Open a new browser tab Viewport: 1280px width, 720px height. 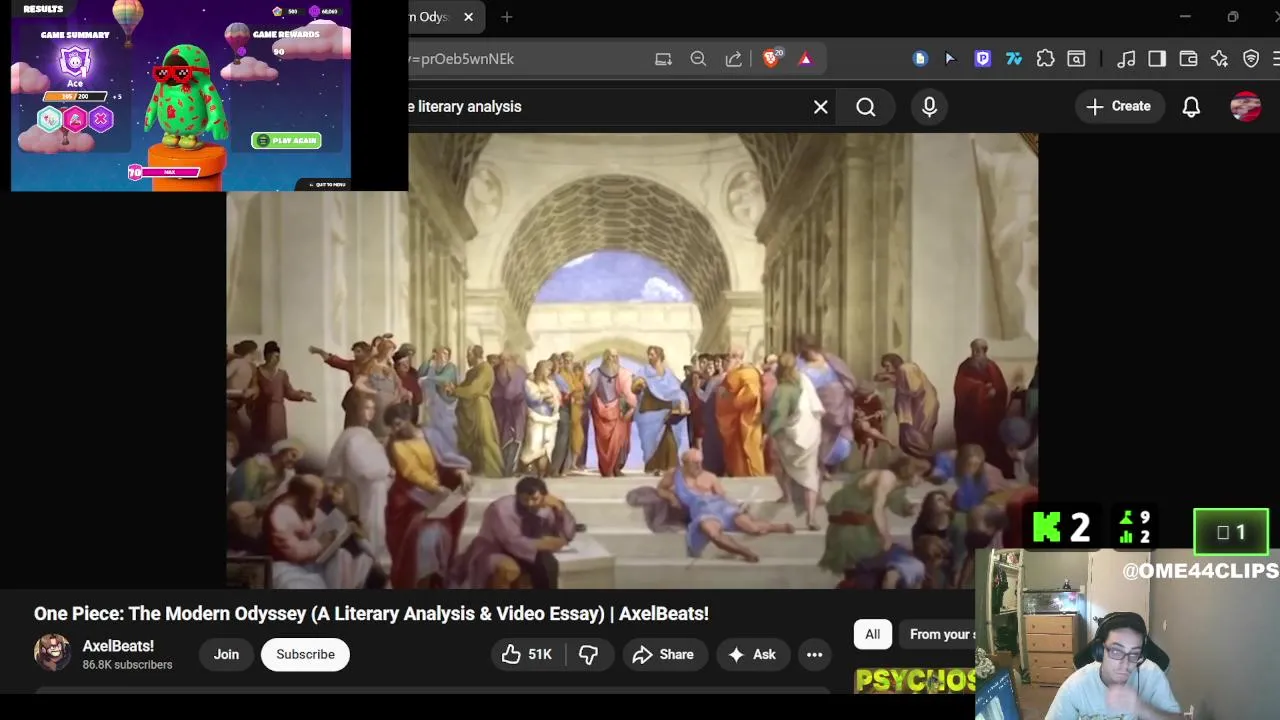click(x=507, y=17)
